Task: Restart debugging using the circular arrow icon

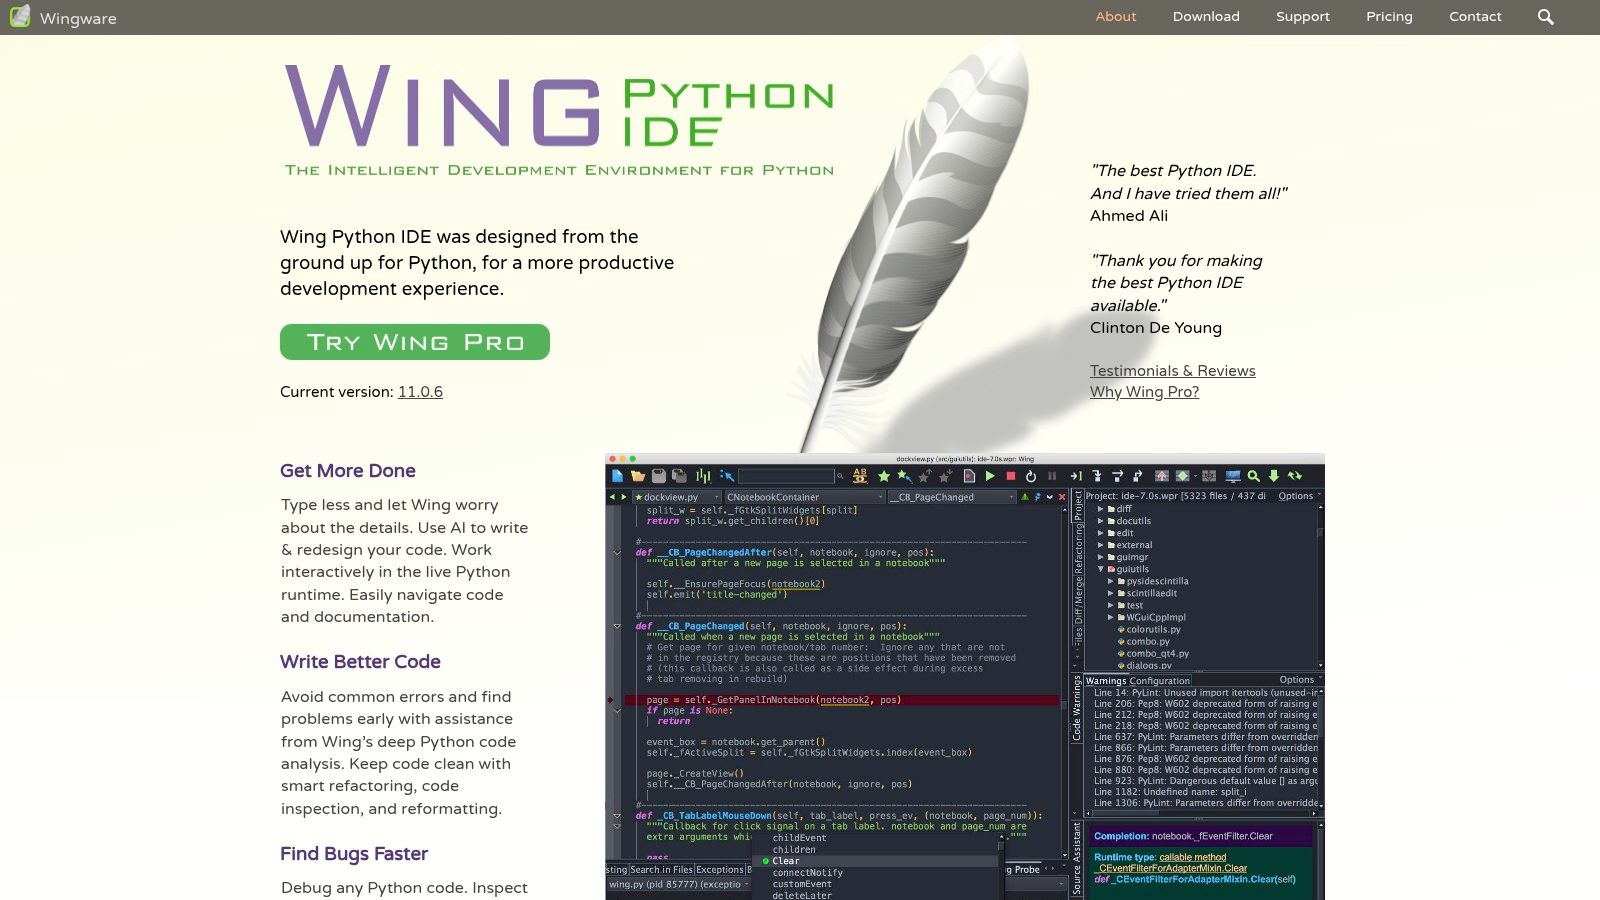Action: [1031, 476]
